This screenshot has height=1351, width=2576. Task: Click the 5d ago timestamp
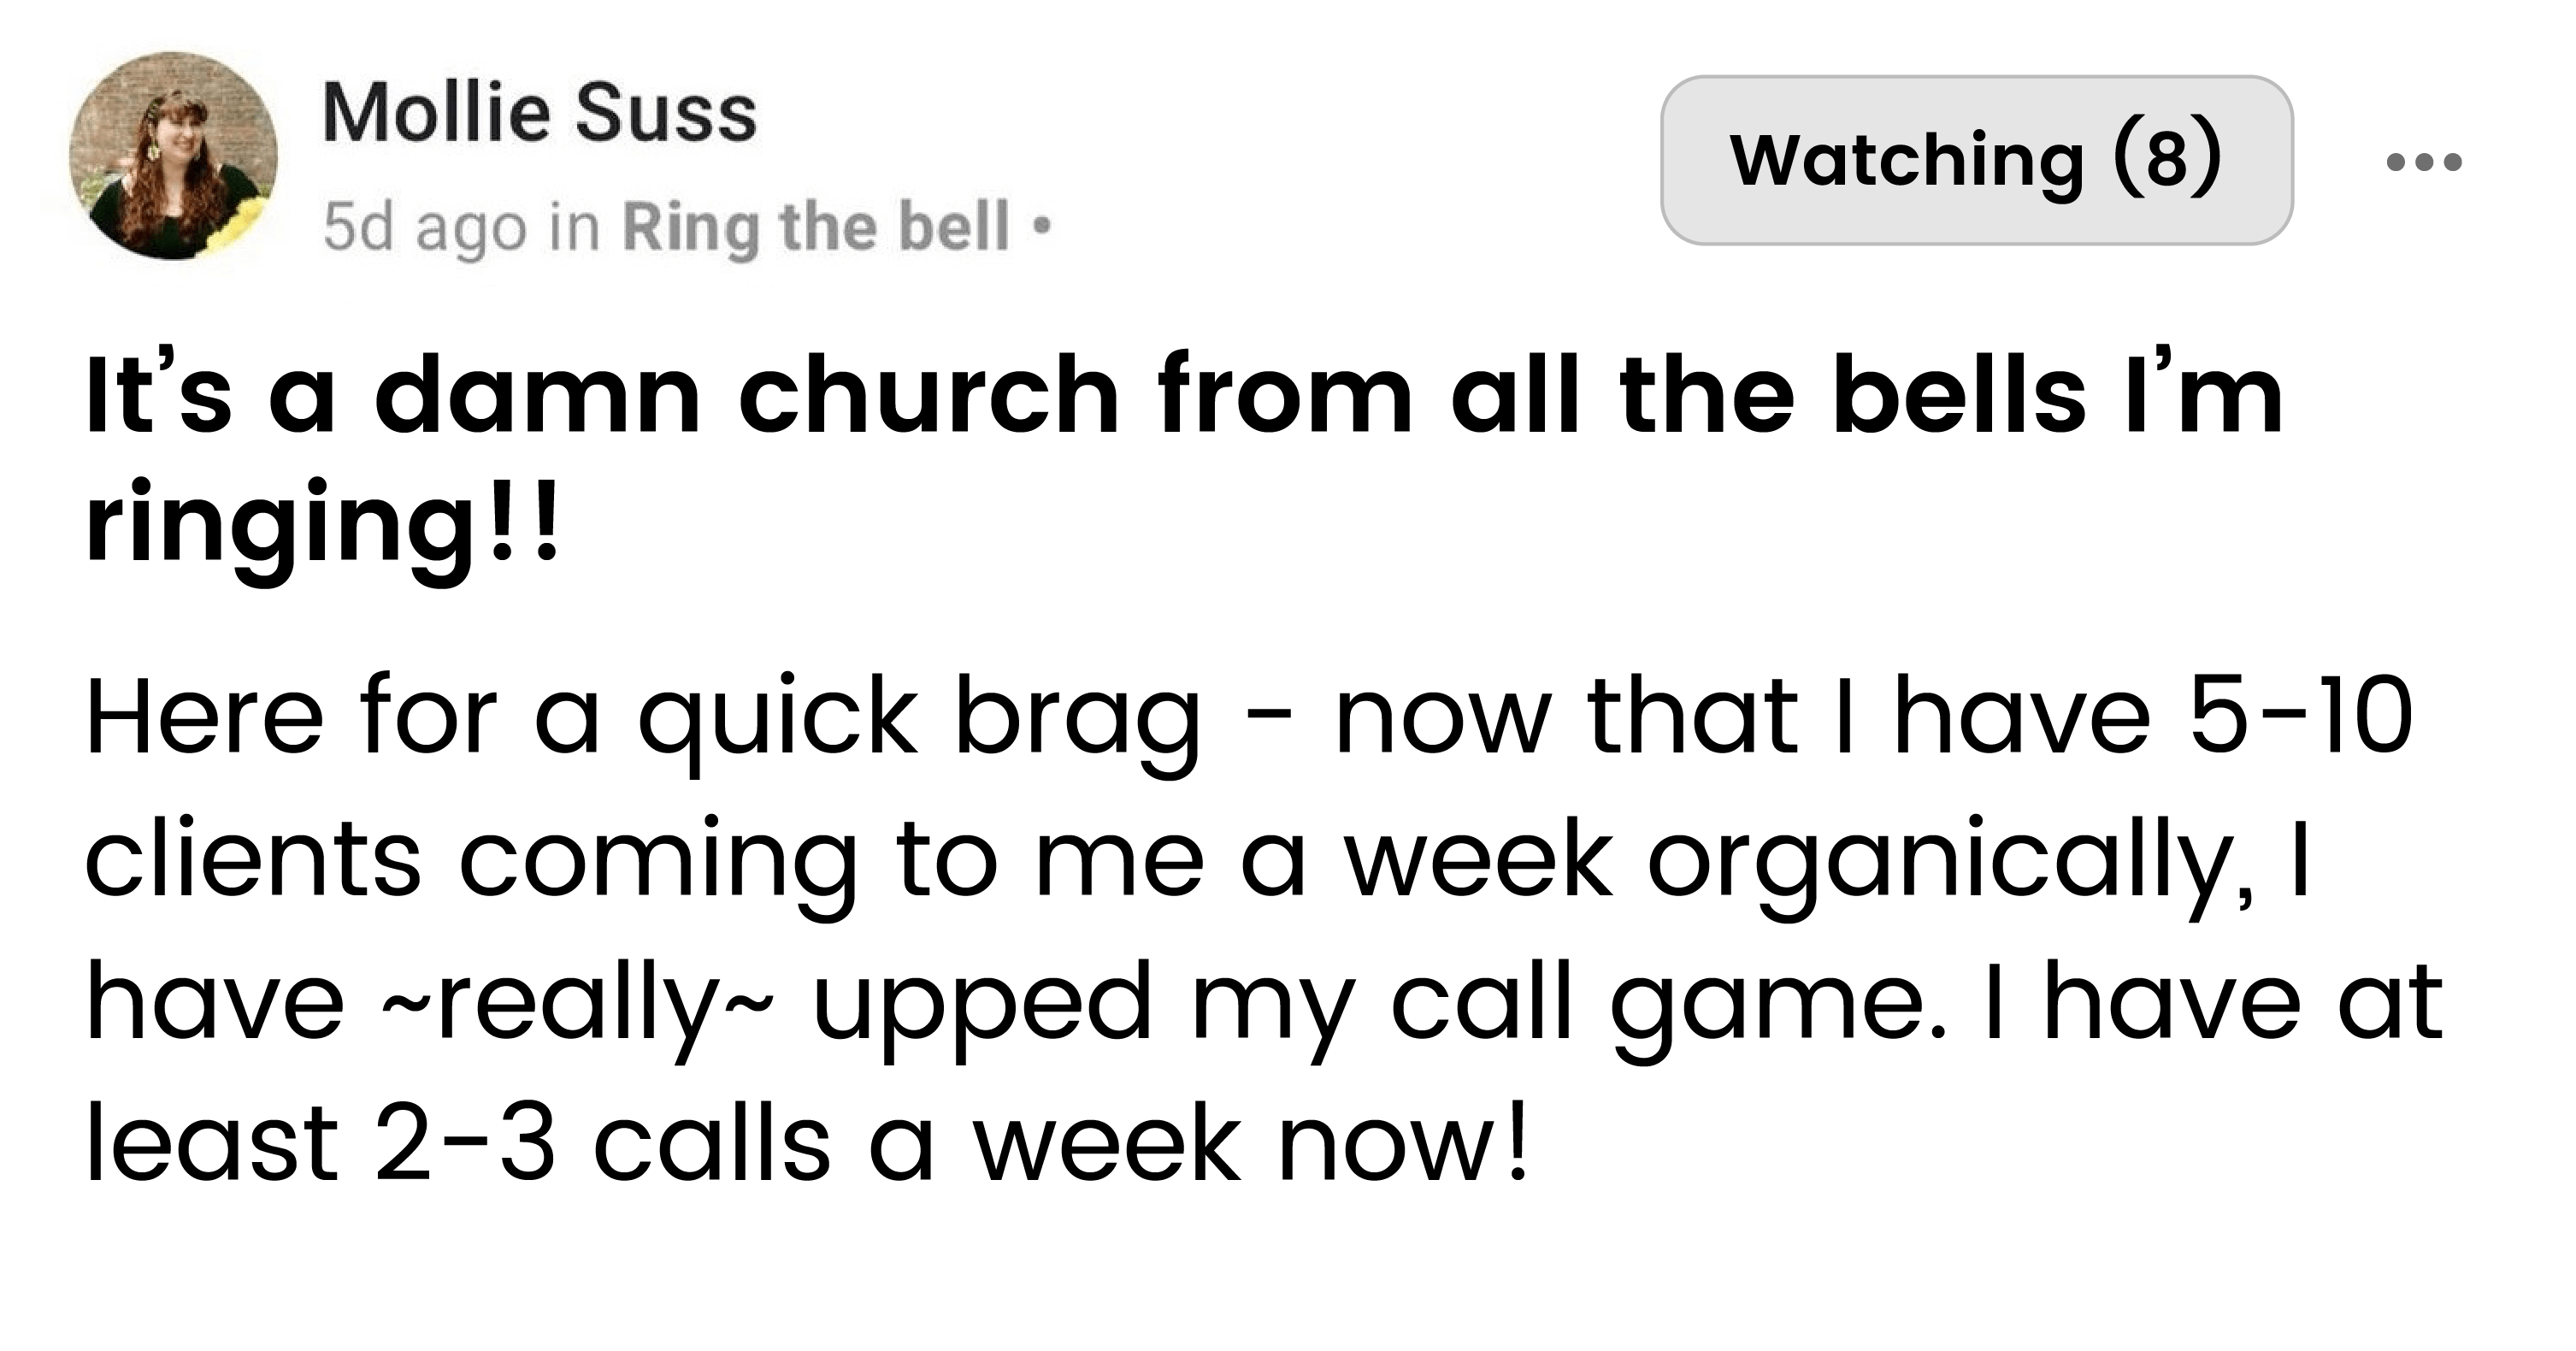425,227
